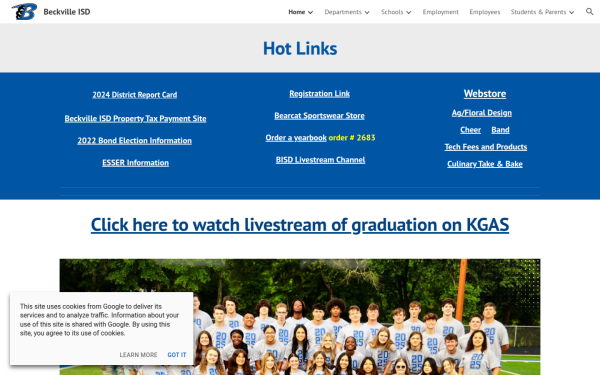Open Beckville ISD Property Tax Payment Site
The image size is (600, 375).
tap(135, 119)
